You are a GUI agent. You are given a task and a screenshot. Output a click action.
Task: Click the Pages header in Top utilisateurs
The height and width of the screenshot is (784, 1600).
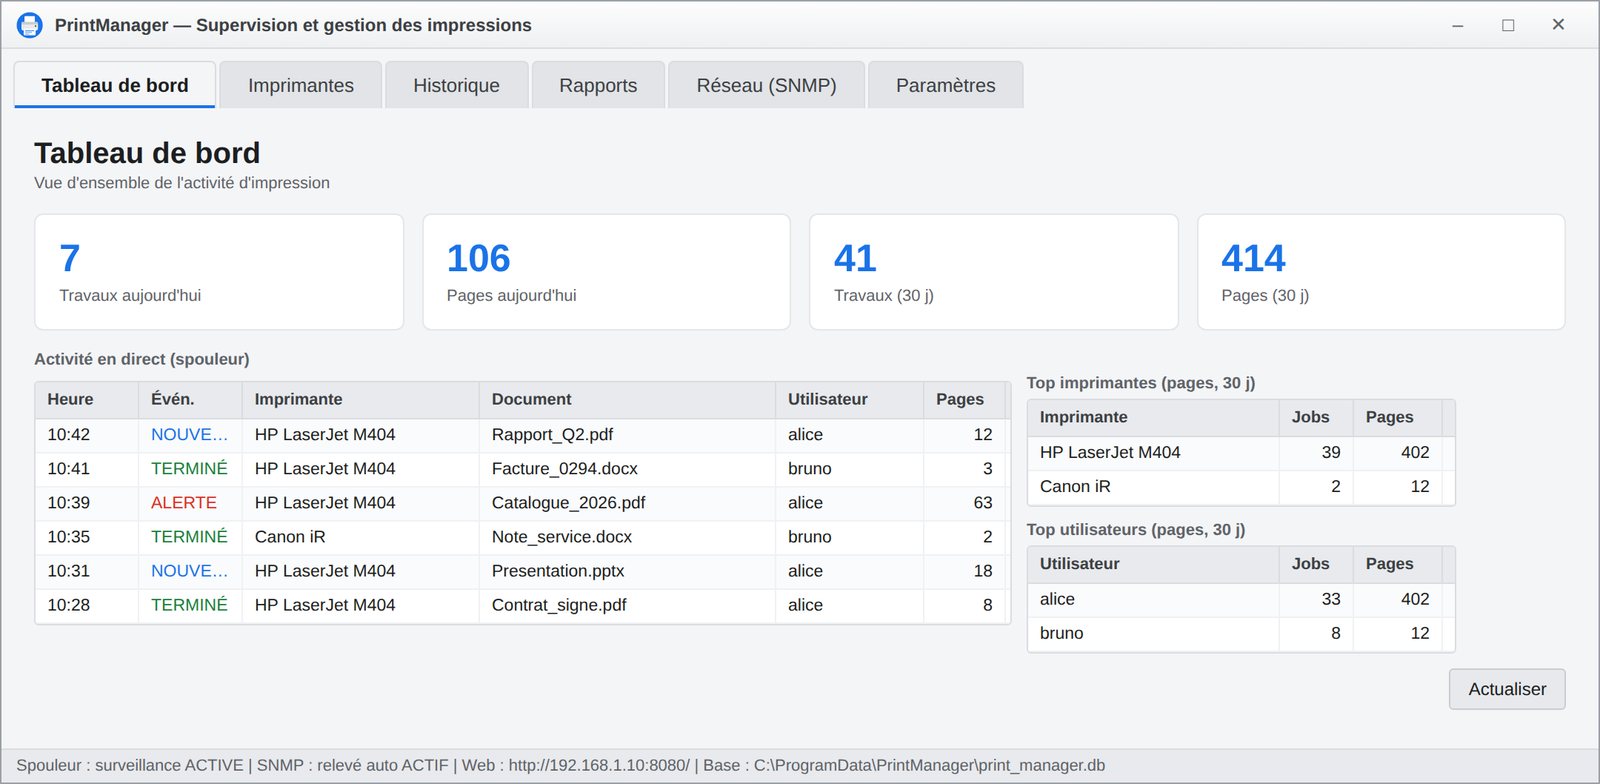(x=1397, y=564)
